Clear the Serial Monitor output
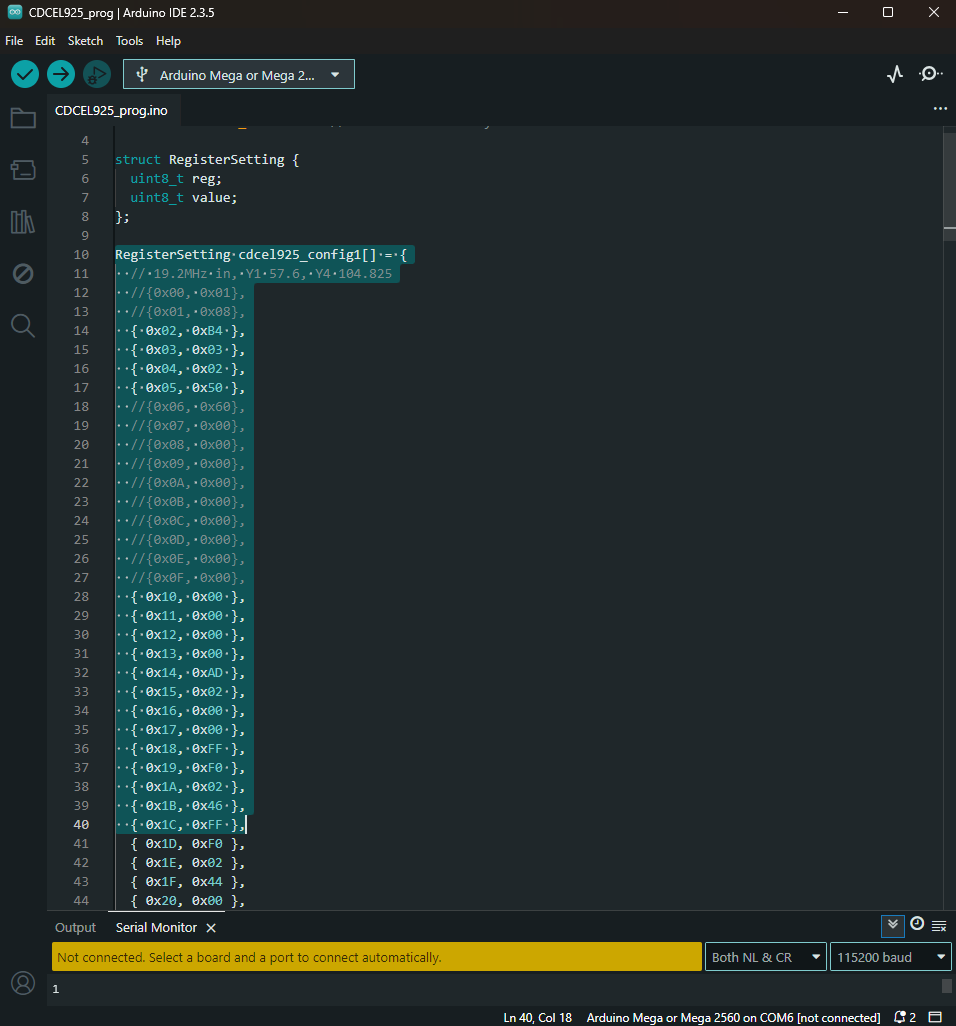This screenshot has width=956, height=1026. click(939, 926)
